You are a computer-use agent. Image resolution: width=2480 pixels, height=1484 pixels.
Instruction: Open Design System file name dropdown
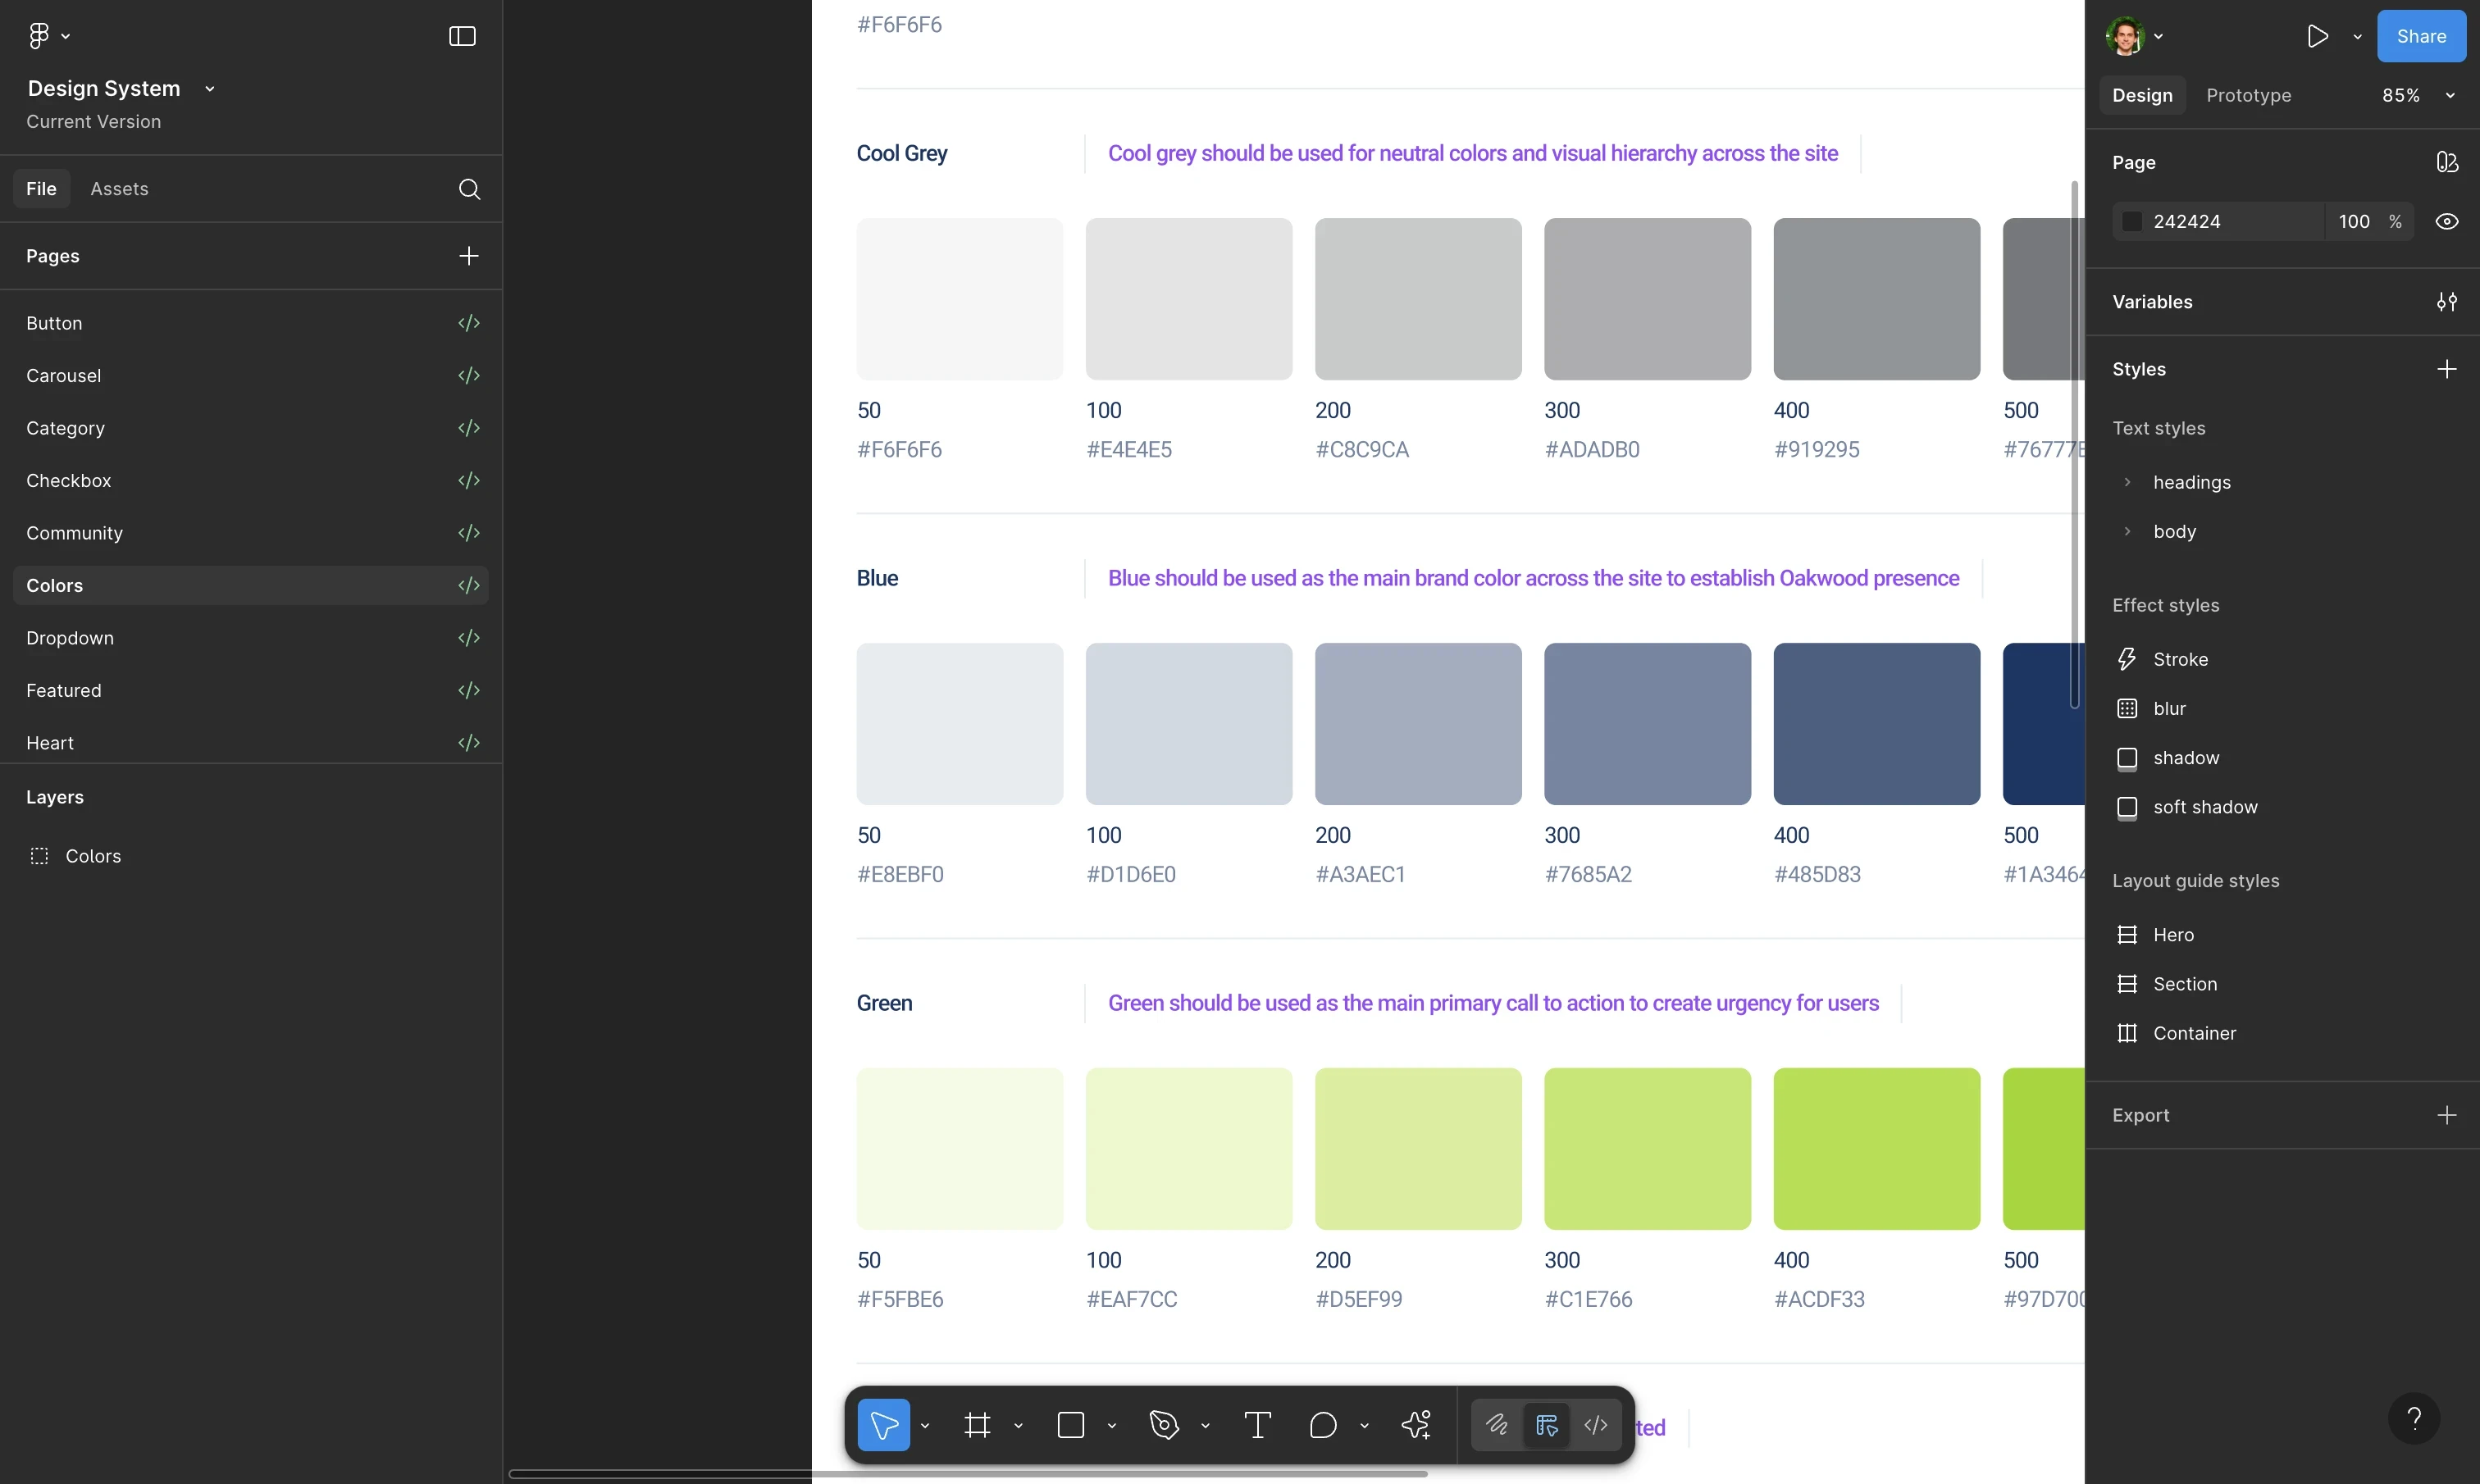[x=210, y=89]
